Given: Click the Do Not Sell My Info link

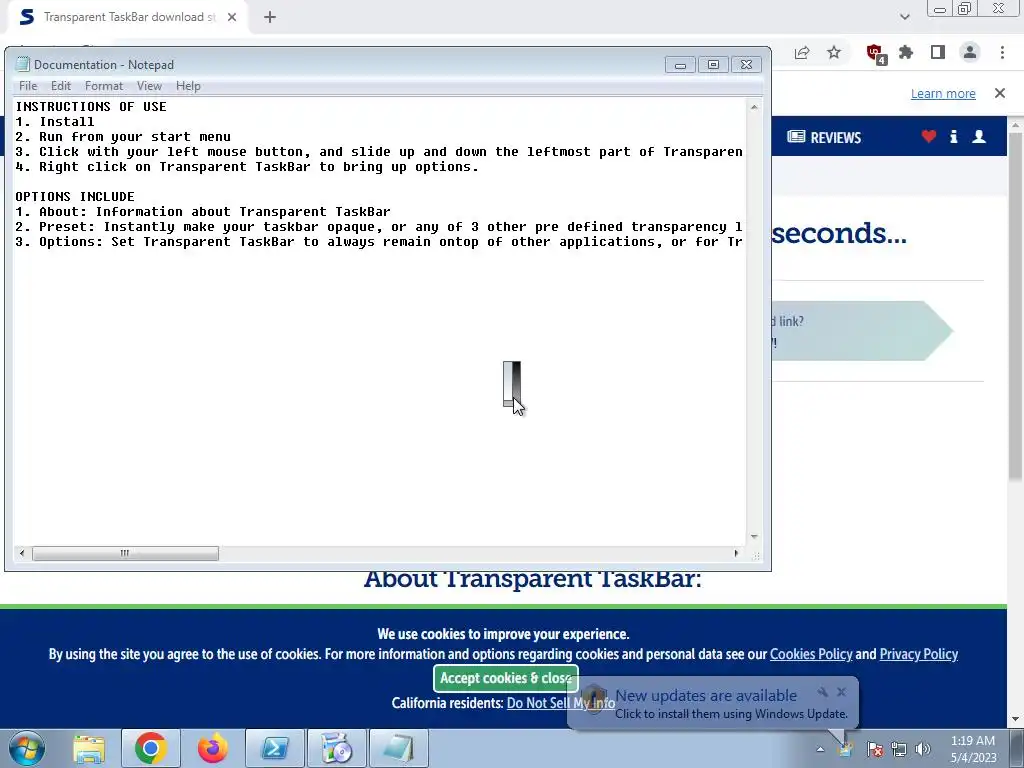Looking at the screenshot, I should click(560, 703).
